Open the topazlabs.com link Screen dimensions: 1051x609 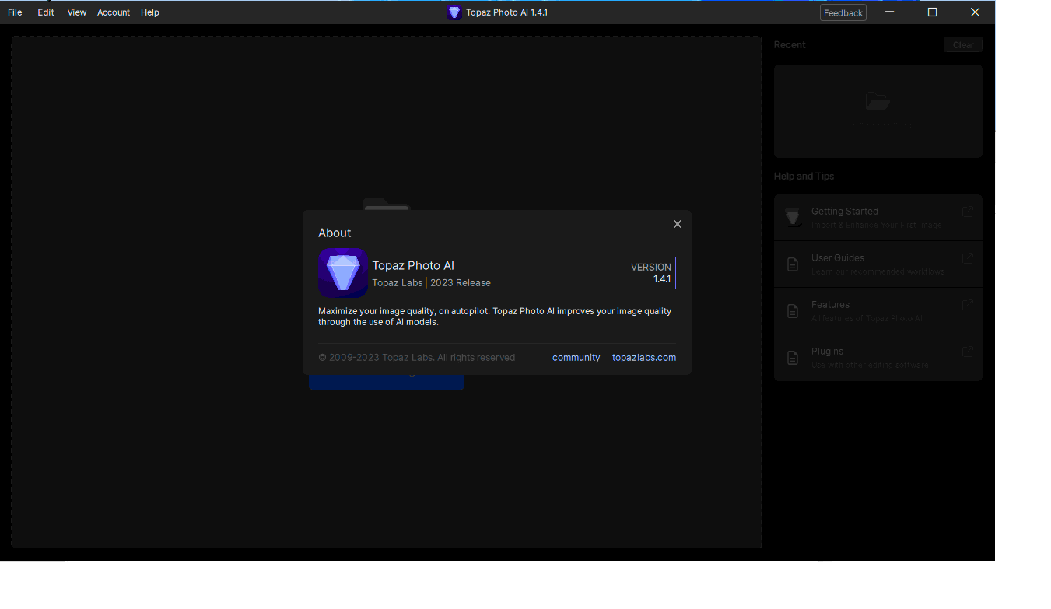click(x=643, y=357)
